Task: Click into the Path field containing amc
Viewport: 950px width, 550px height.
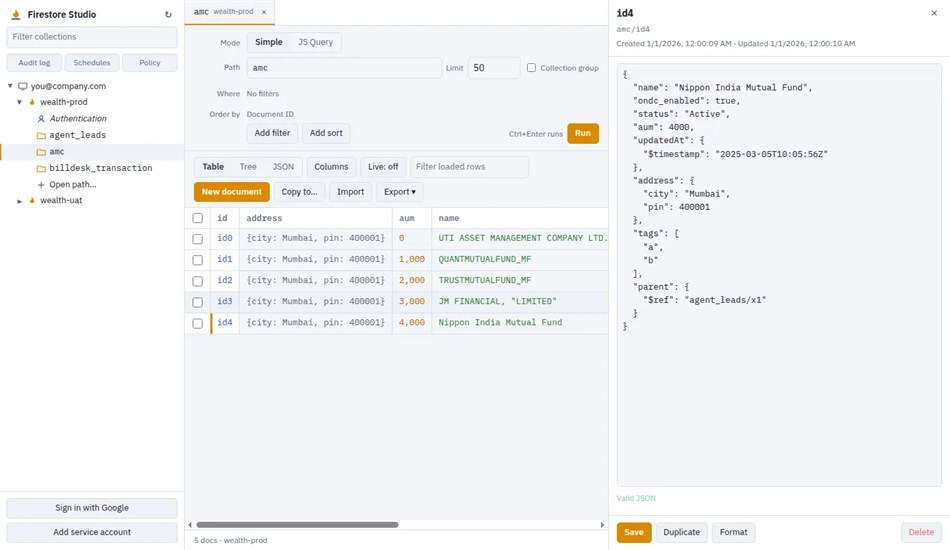Action: 344,68
